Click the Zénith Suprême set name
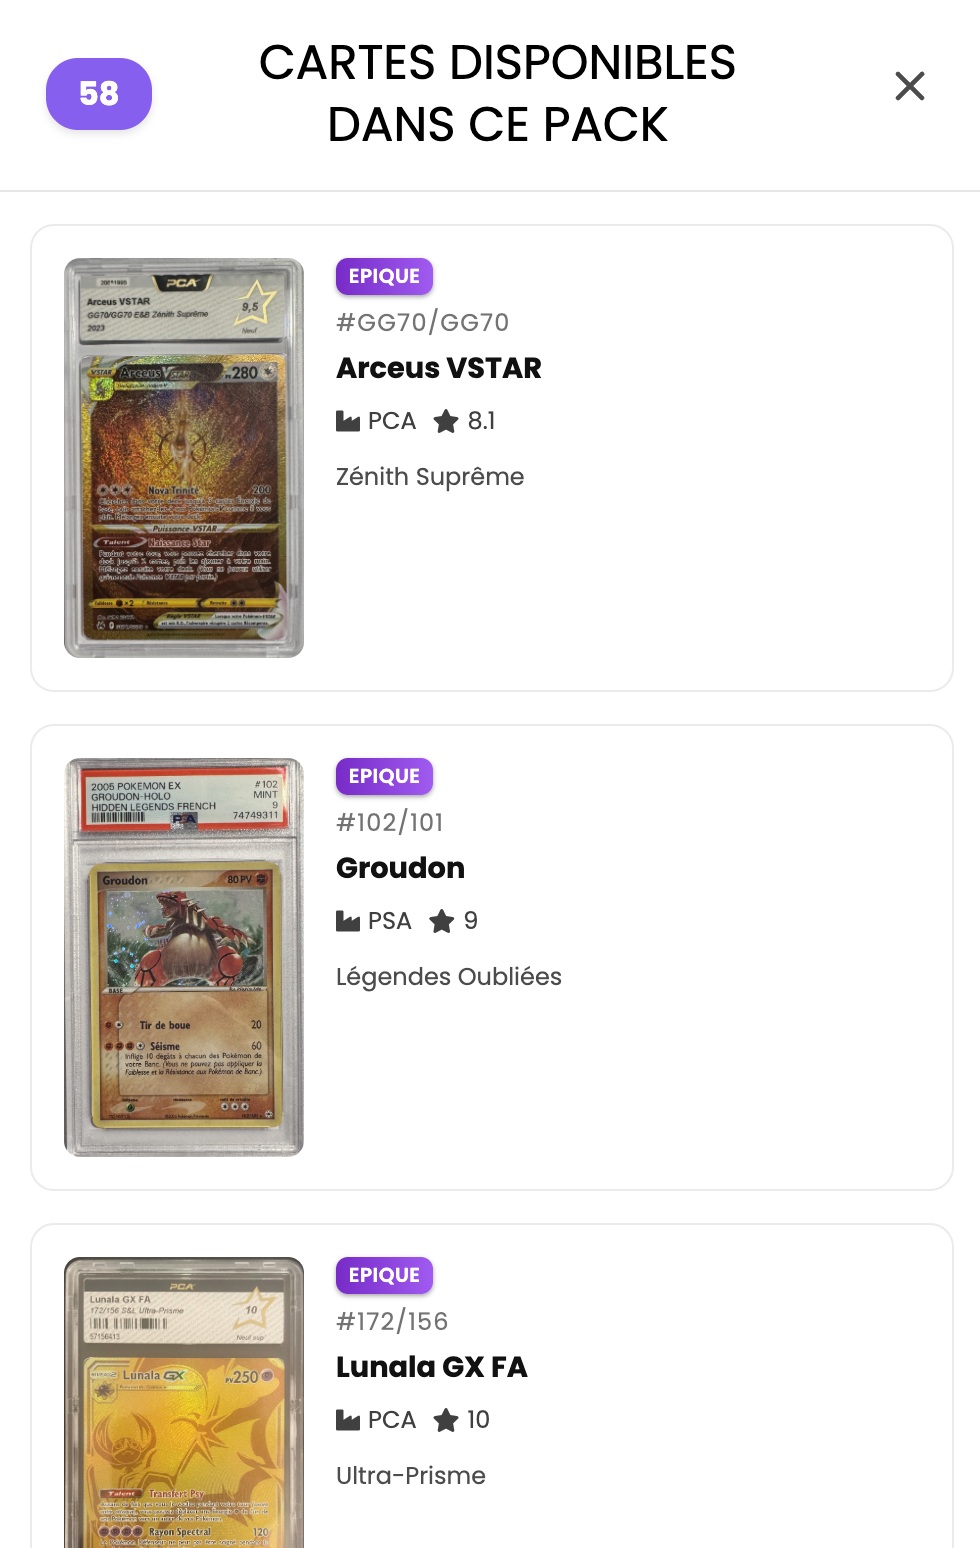Image resolution: width=980 pixels, height=1548 pixels. 430,477
